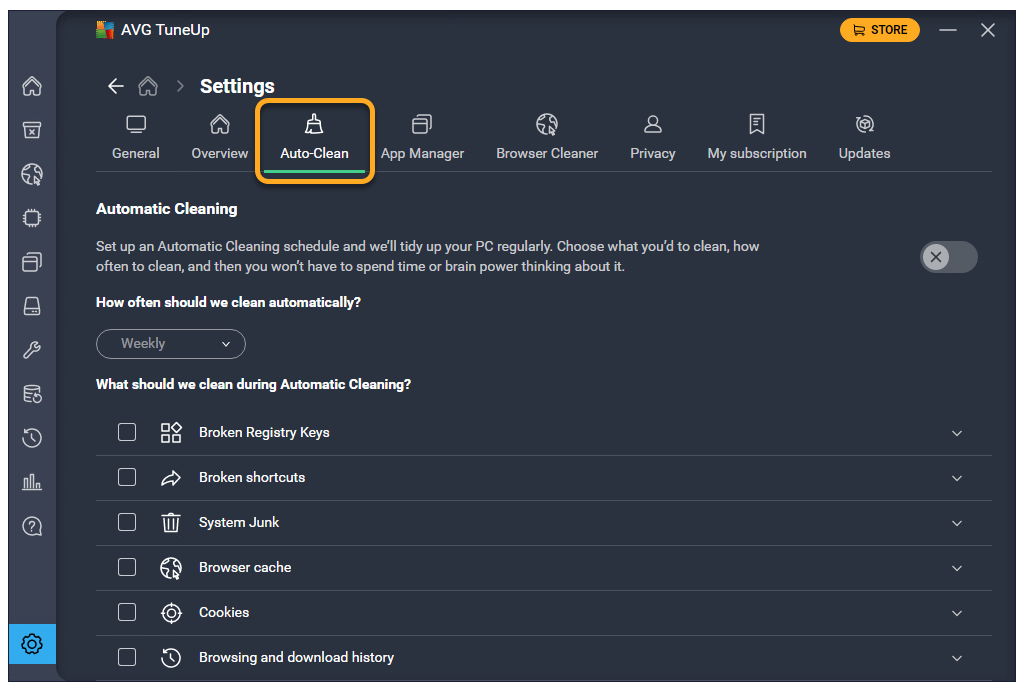Select the CPU chip icon in sidebar
Viewport: 1025px width, 692px height.
[x=32, y=218]
